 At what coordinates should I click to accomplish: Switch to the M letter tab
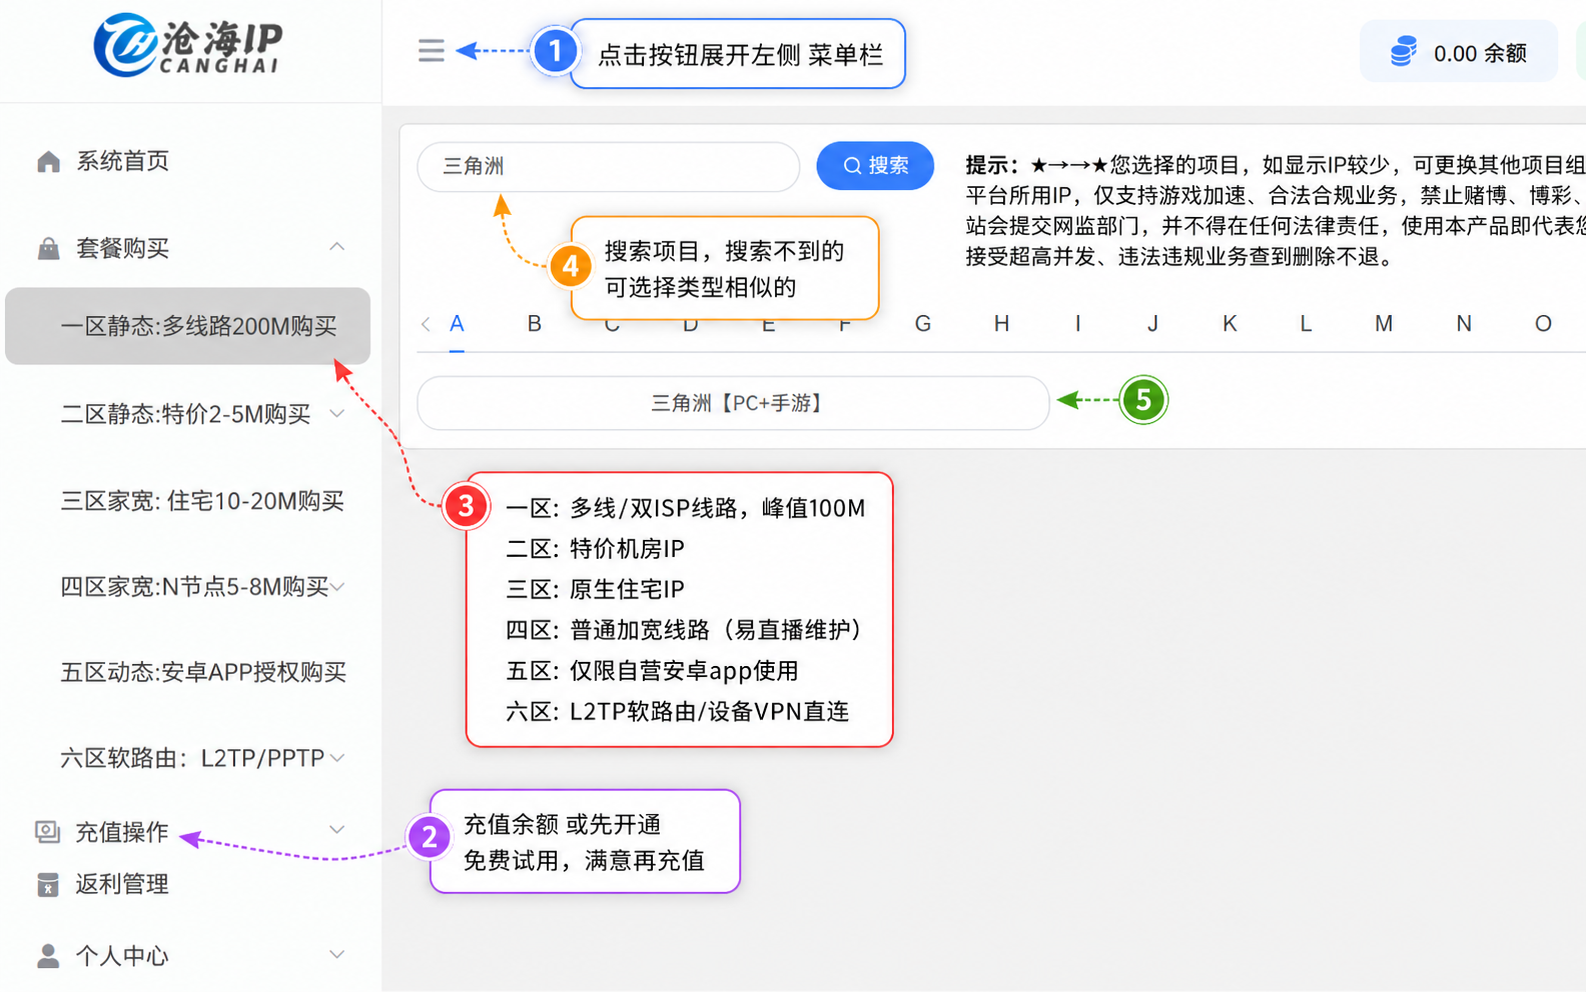tap(1384, 324)
